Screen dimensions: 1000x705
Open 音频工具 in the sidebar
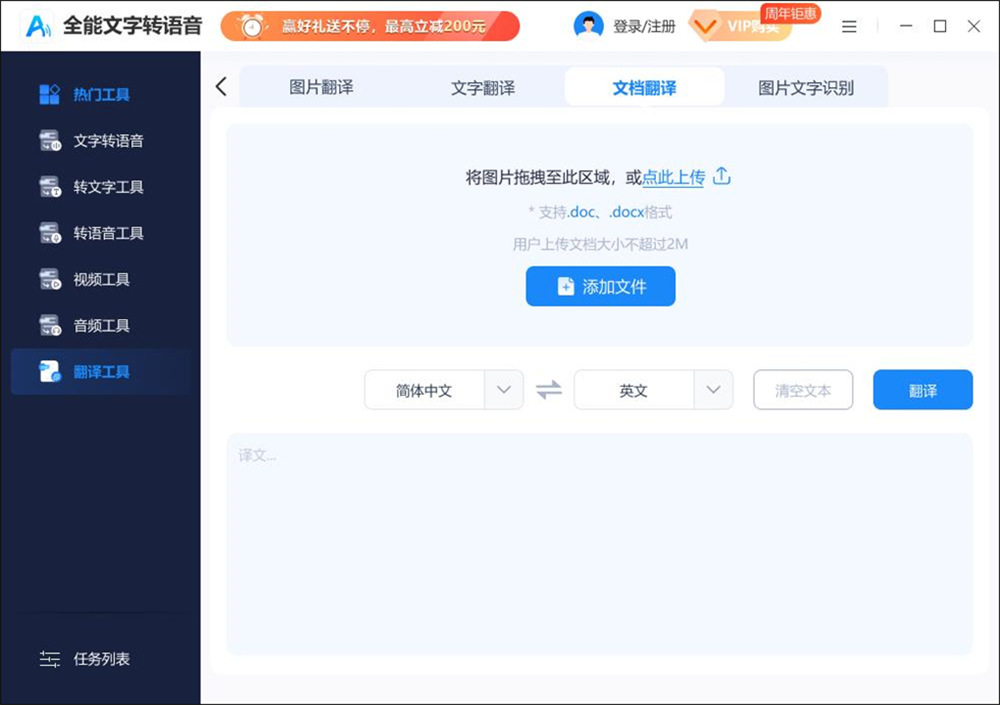tap(101, 325)
